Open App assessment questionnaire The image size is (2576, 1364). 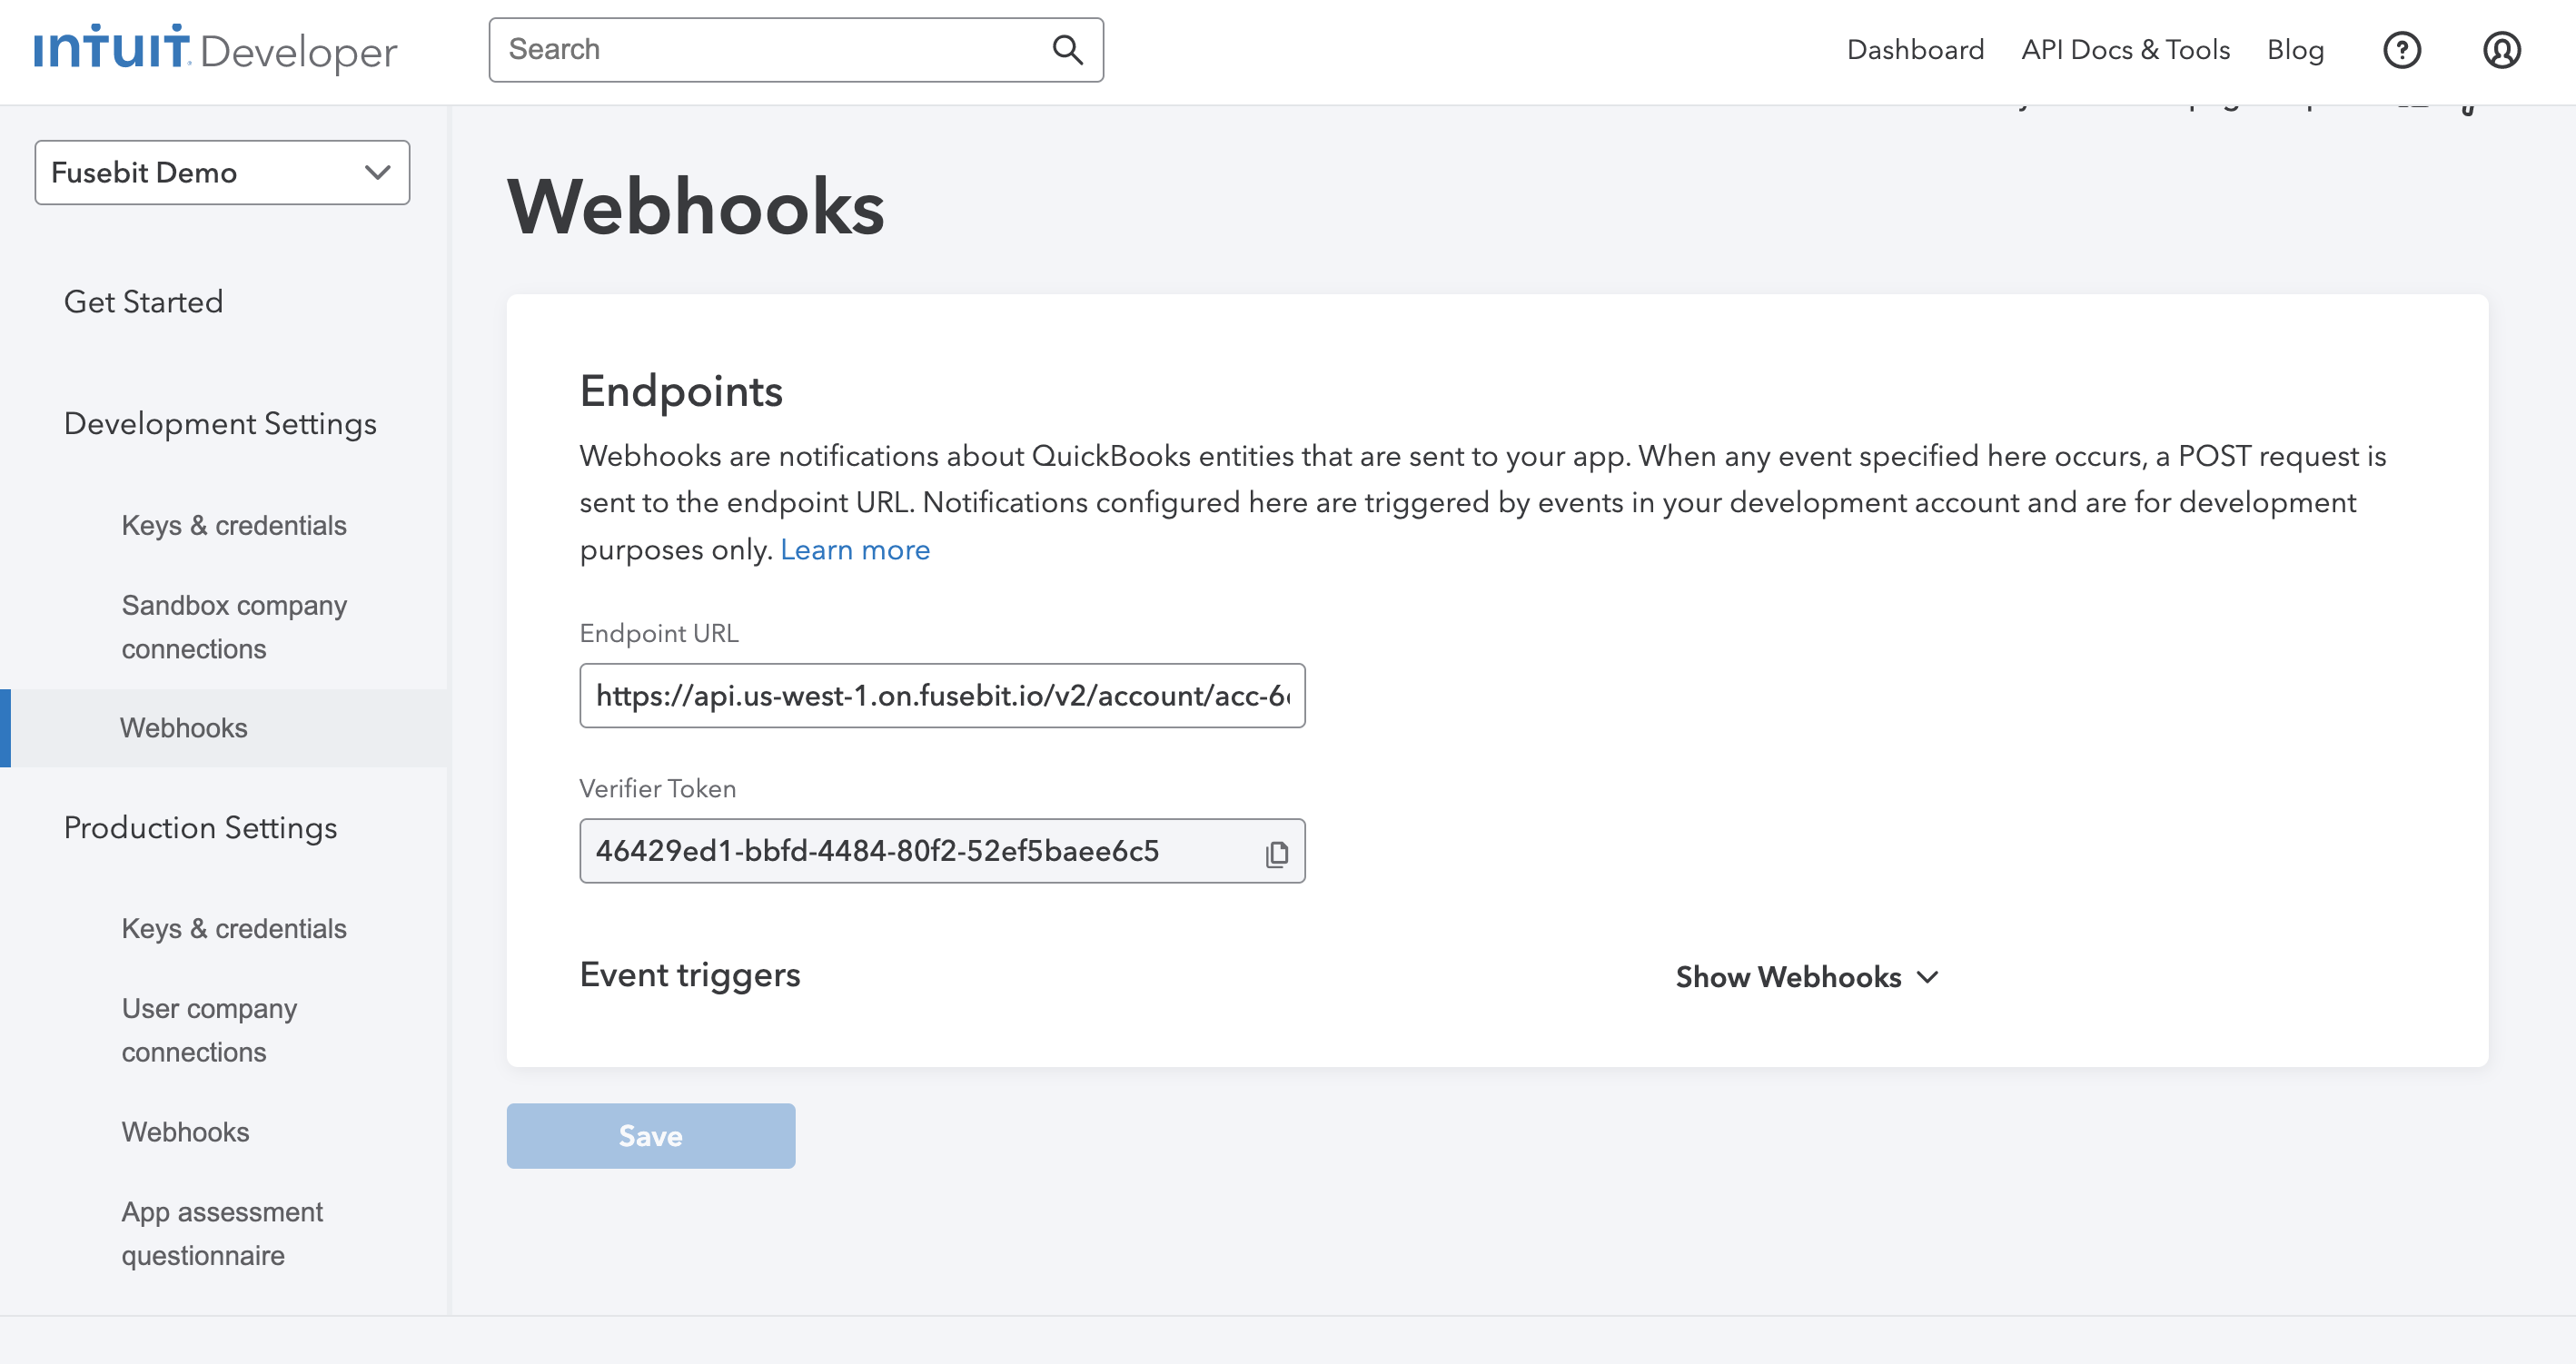pyautogui.click(x=222, y=1233)
